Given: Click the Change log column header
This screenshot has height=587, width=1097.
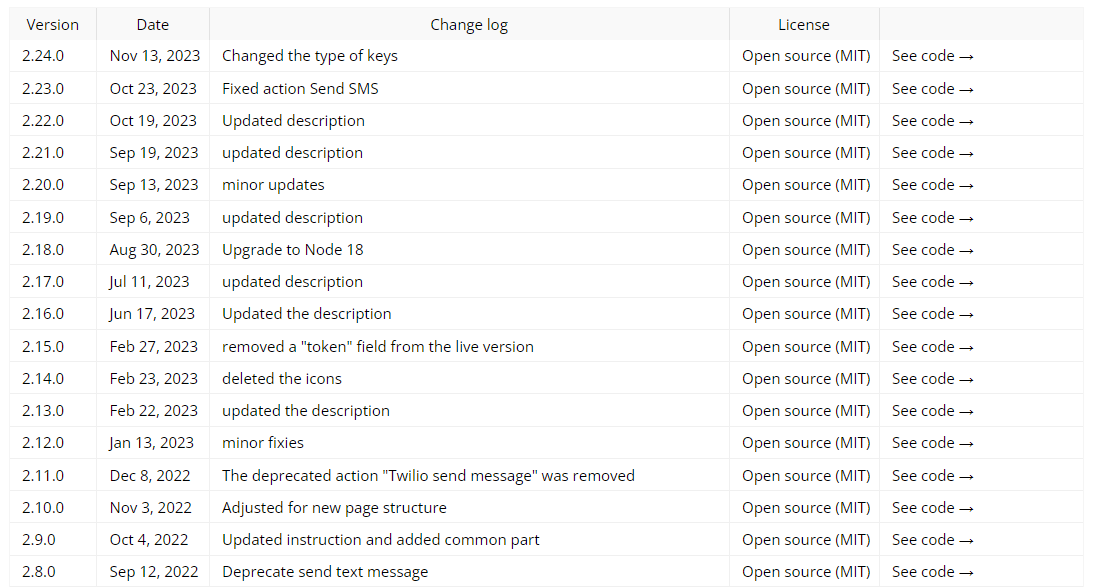Looking at the screenshot, I should (469, 24).
